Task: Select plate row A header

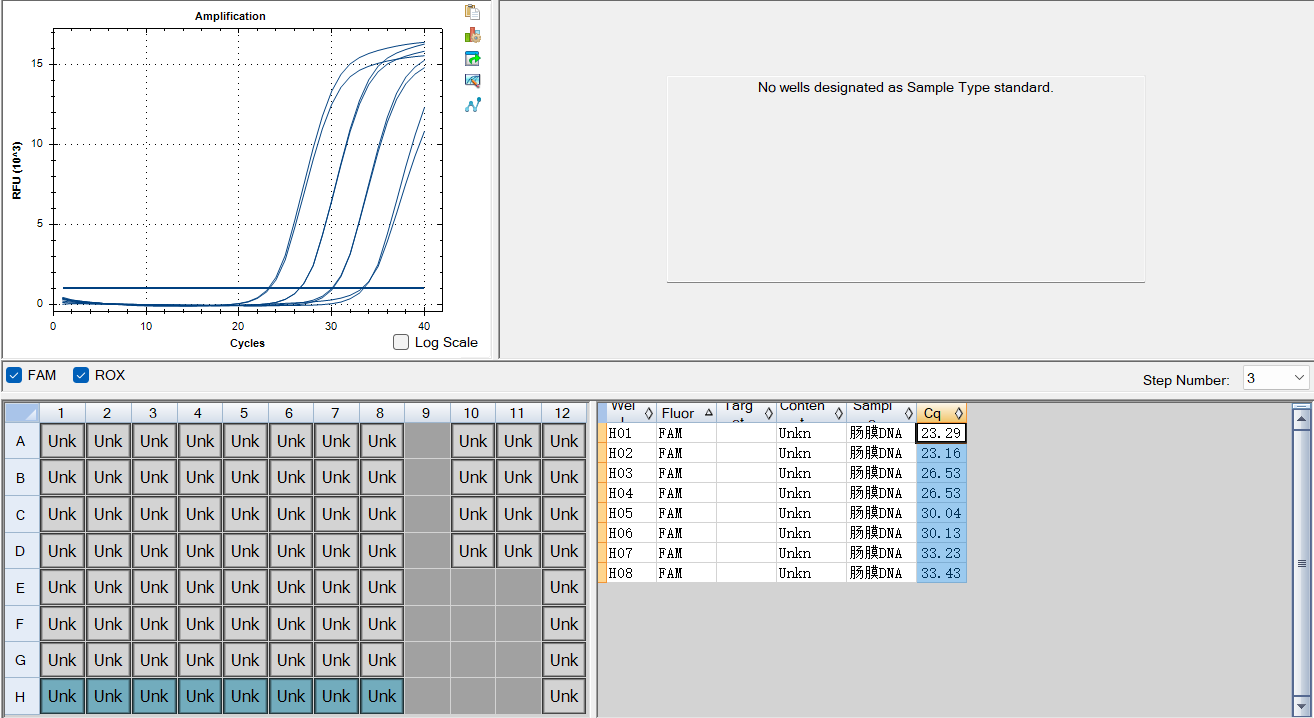Action: pyautogui.click(x=22, y=441)
